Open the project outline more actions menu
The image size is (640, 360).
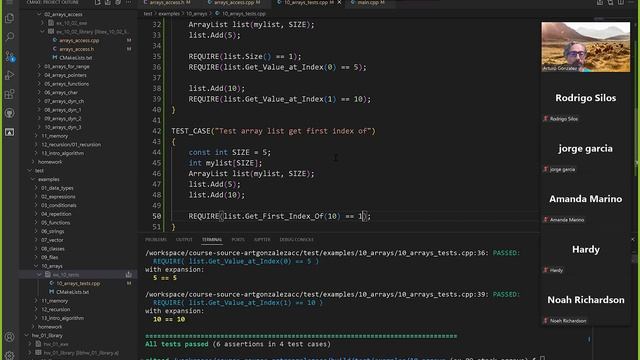pyautogui.click(x=129, y=2)
